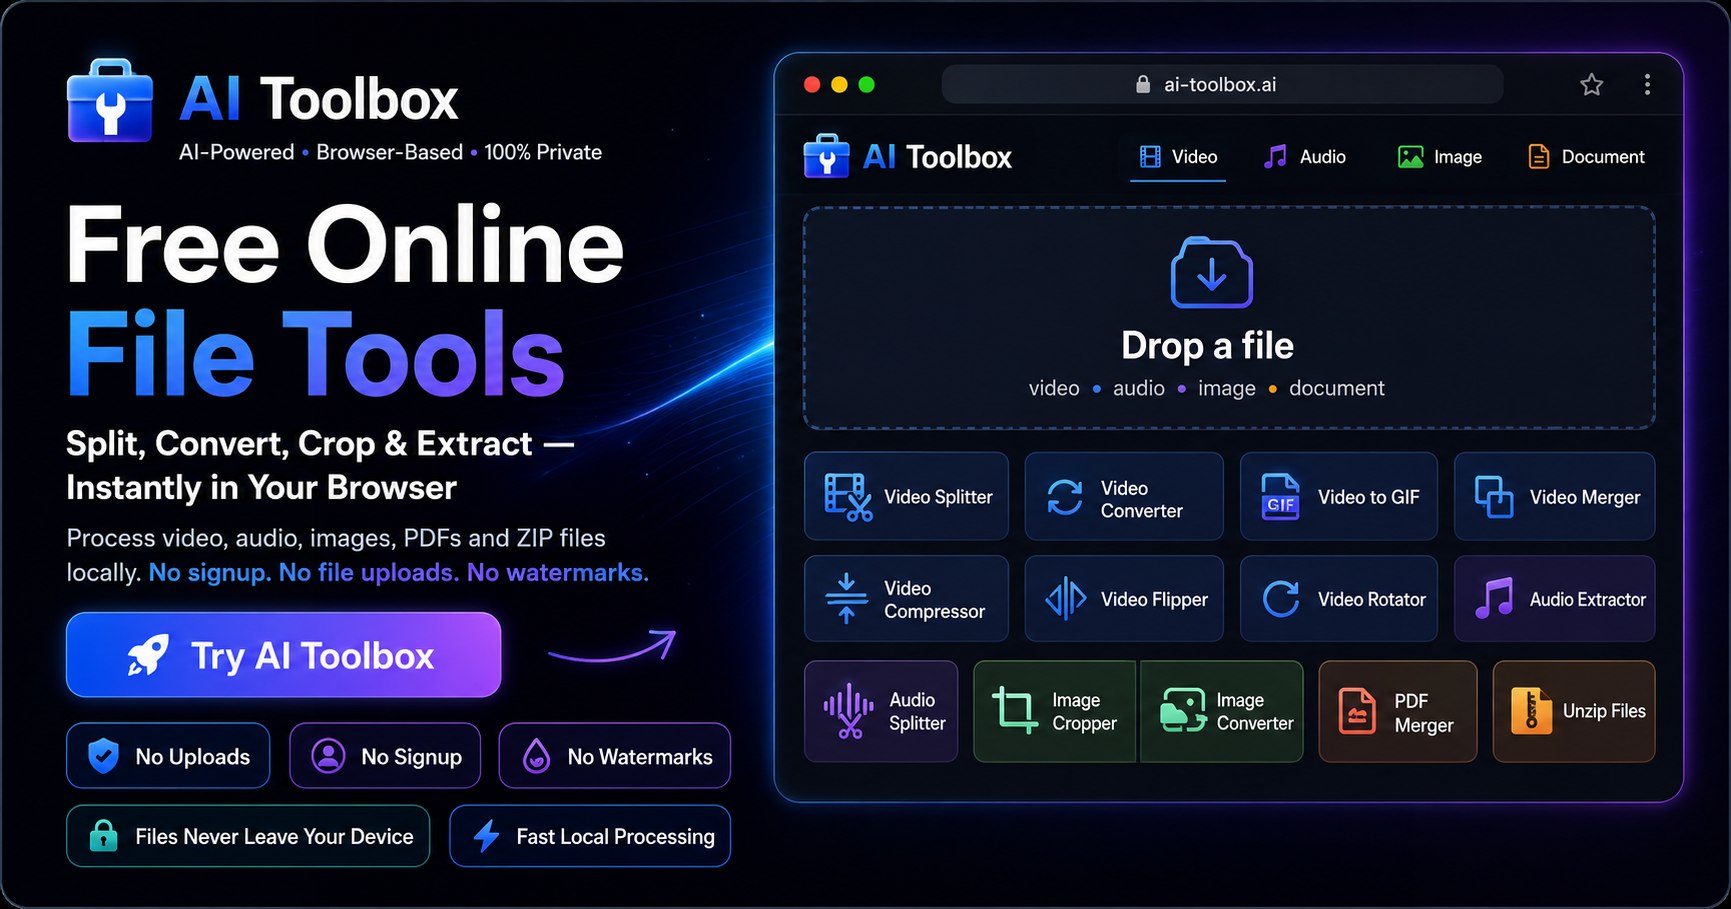
Task: Open the Video Splitter tool
Action: point(906,497)
